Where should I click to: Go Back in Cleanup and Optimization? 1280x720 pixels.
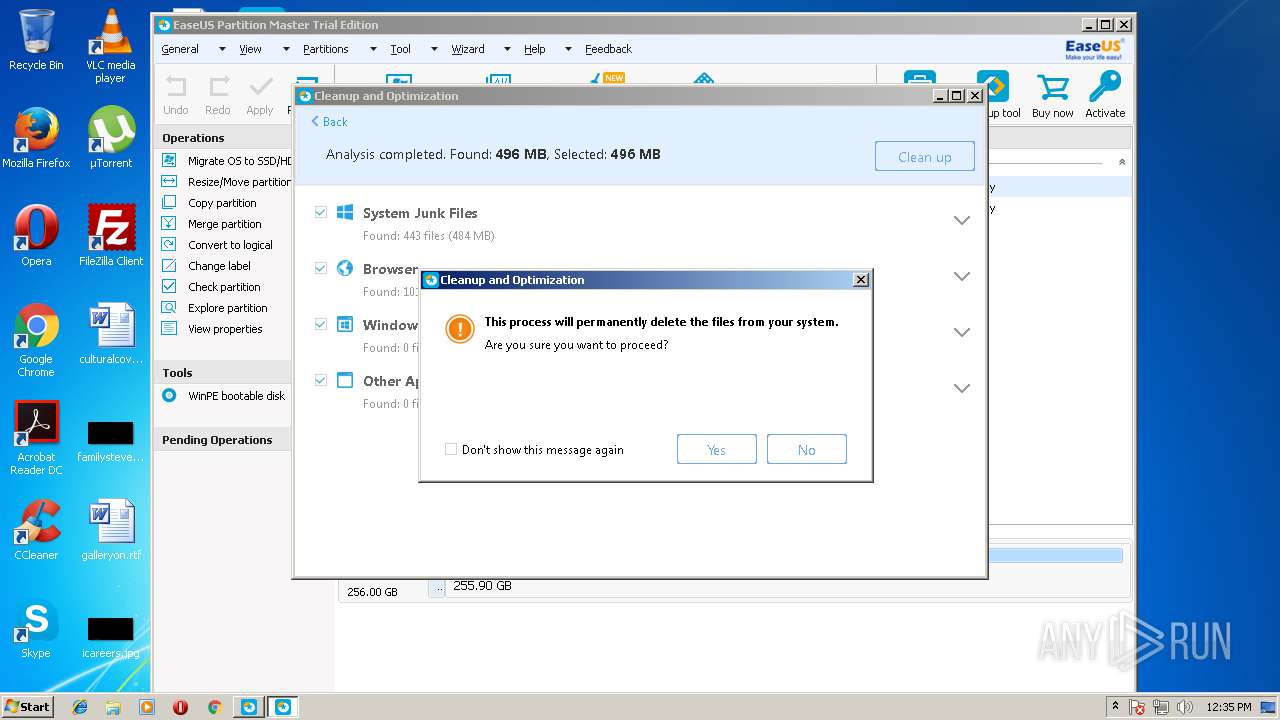(329, 122)
